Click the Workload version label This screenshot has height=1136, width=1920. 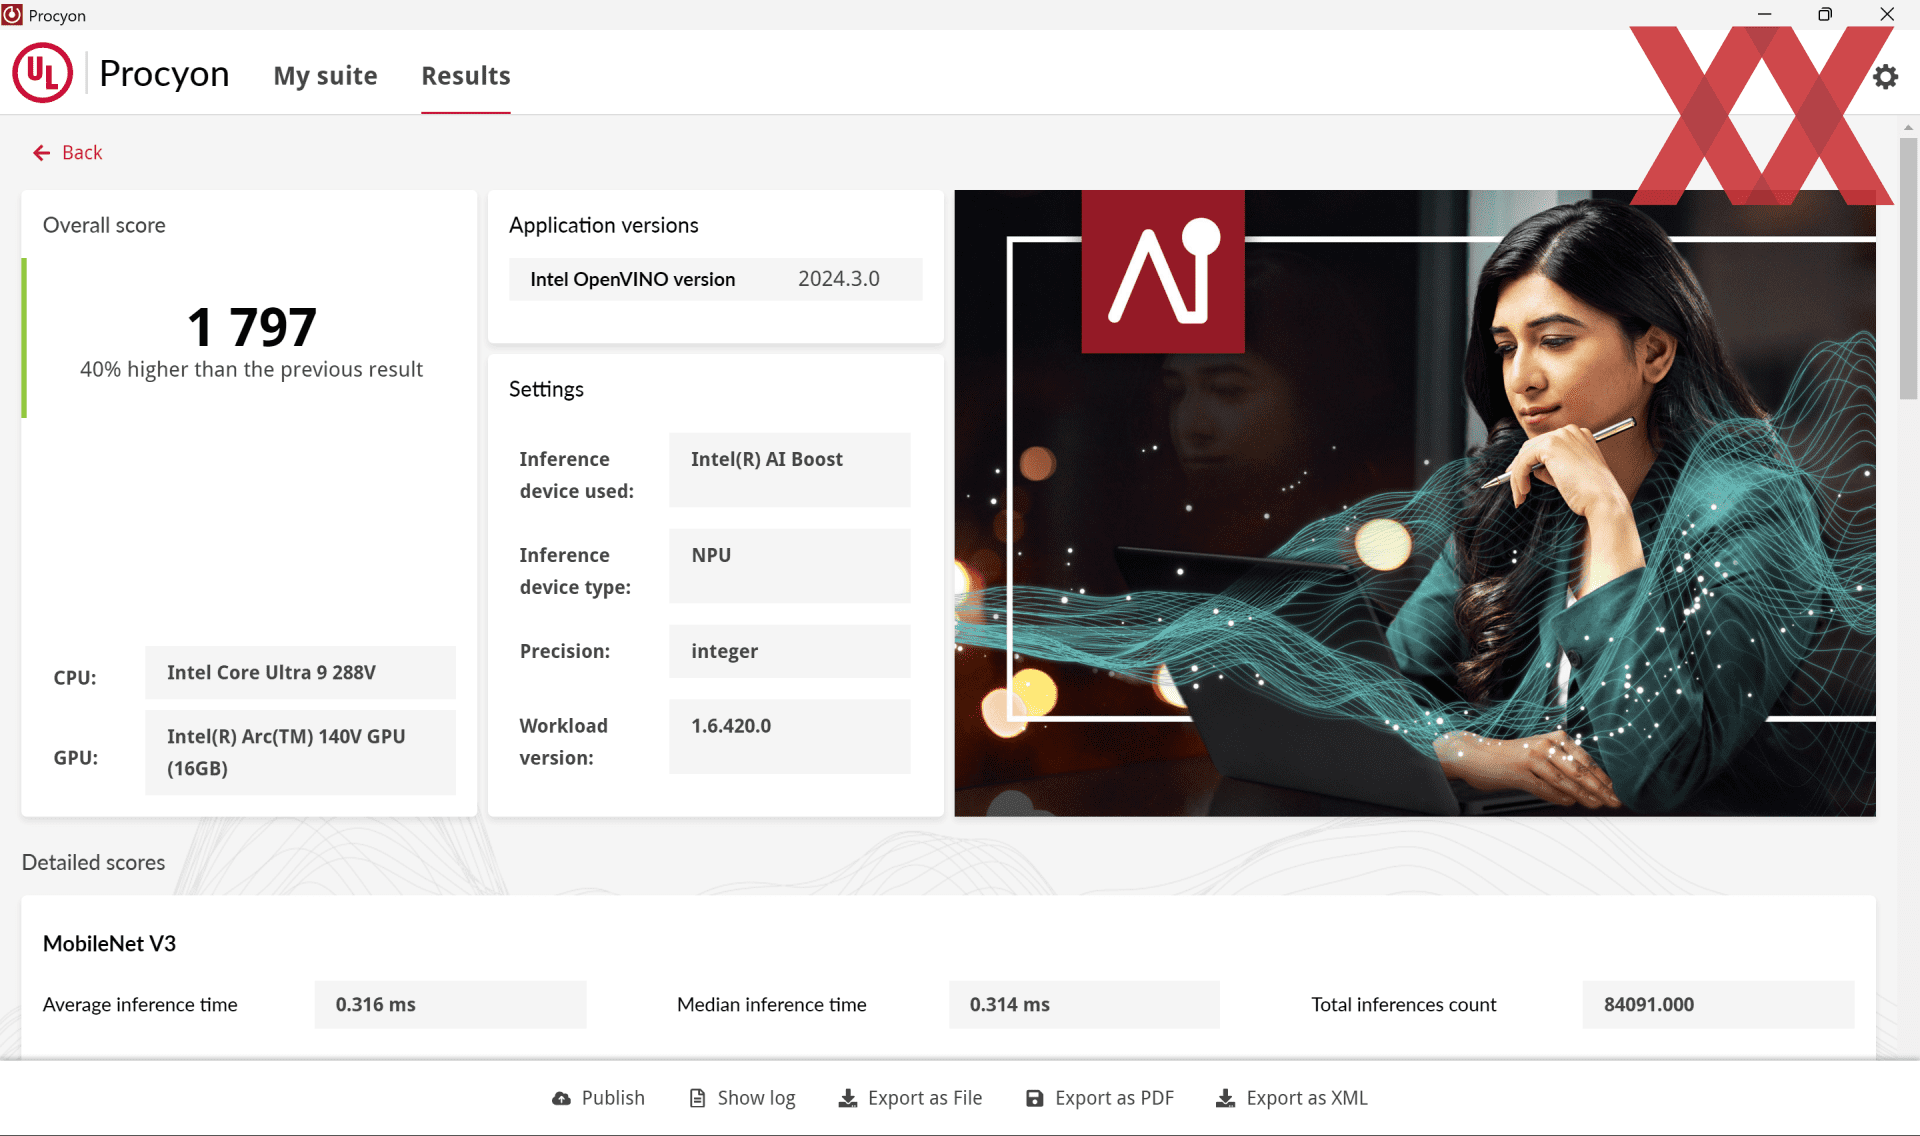coord(563,742)
